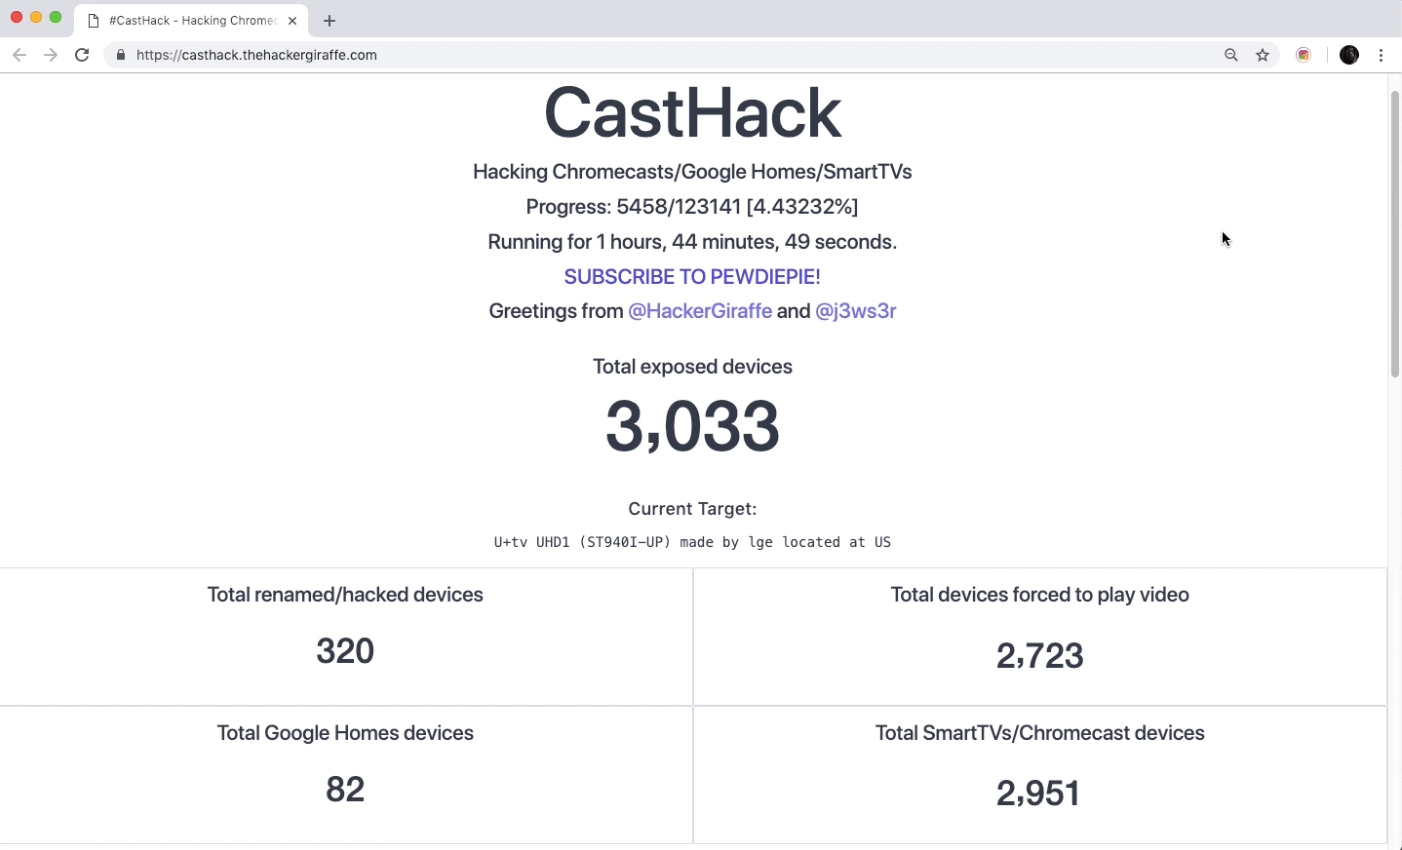The width and height of the screenshot is (1402, 850).
Task: Click the 'Current Target:' label
Action: tap(692, 509)
